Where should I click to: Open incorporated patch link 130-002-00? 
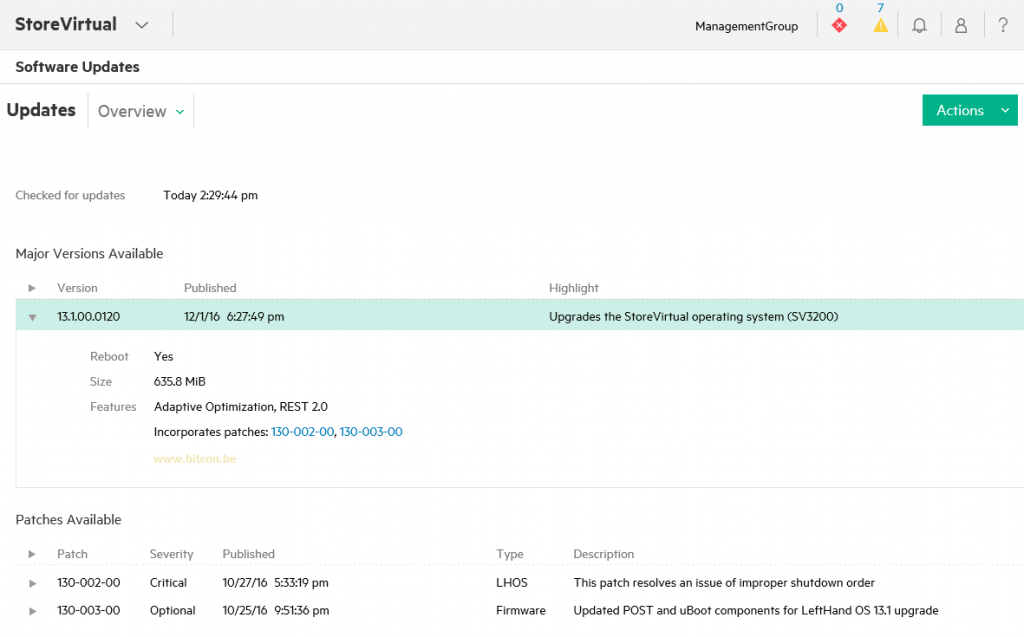[302, 432]
